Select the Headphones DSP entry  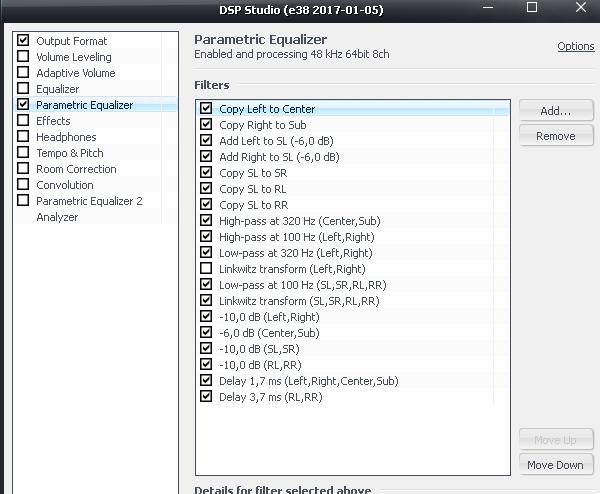[66, 137]
